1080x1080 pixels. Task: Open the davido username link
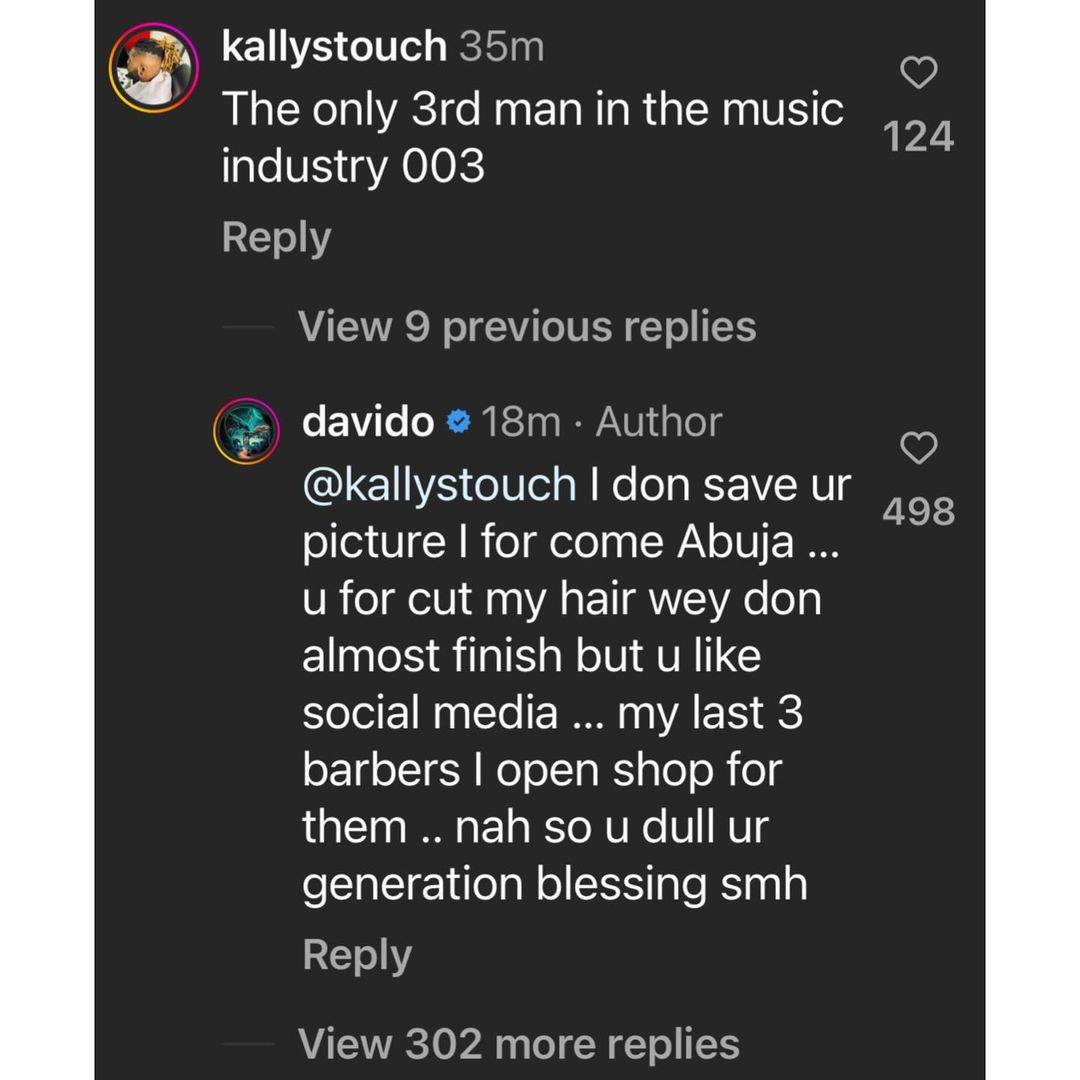click(x=367, y=423)
